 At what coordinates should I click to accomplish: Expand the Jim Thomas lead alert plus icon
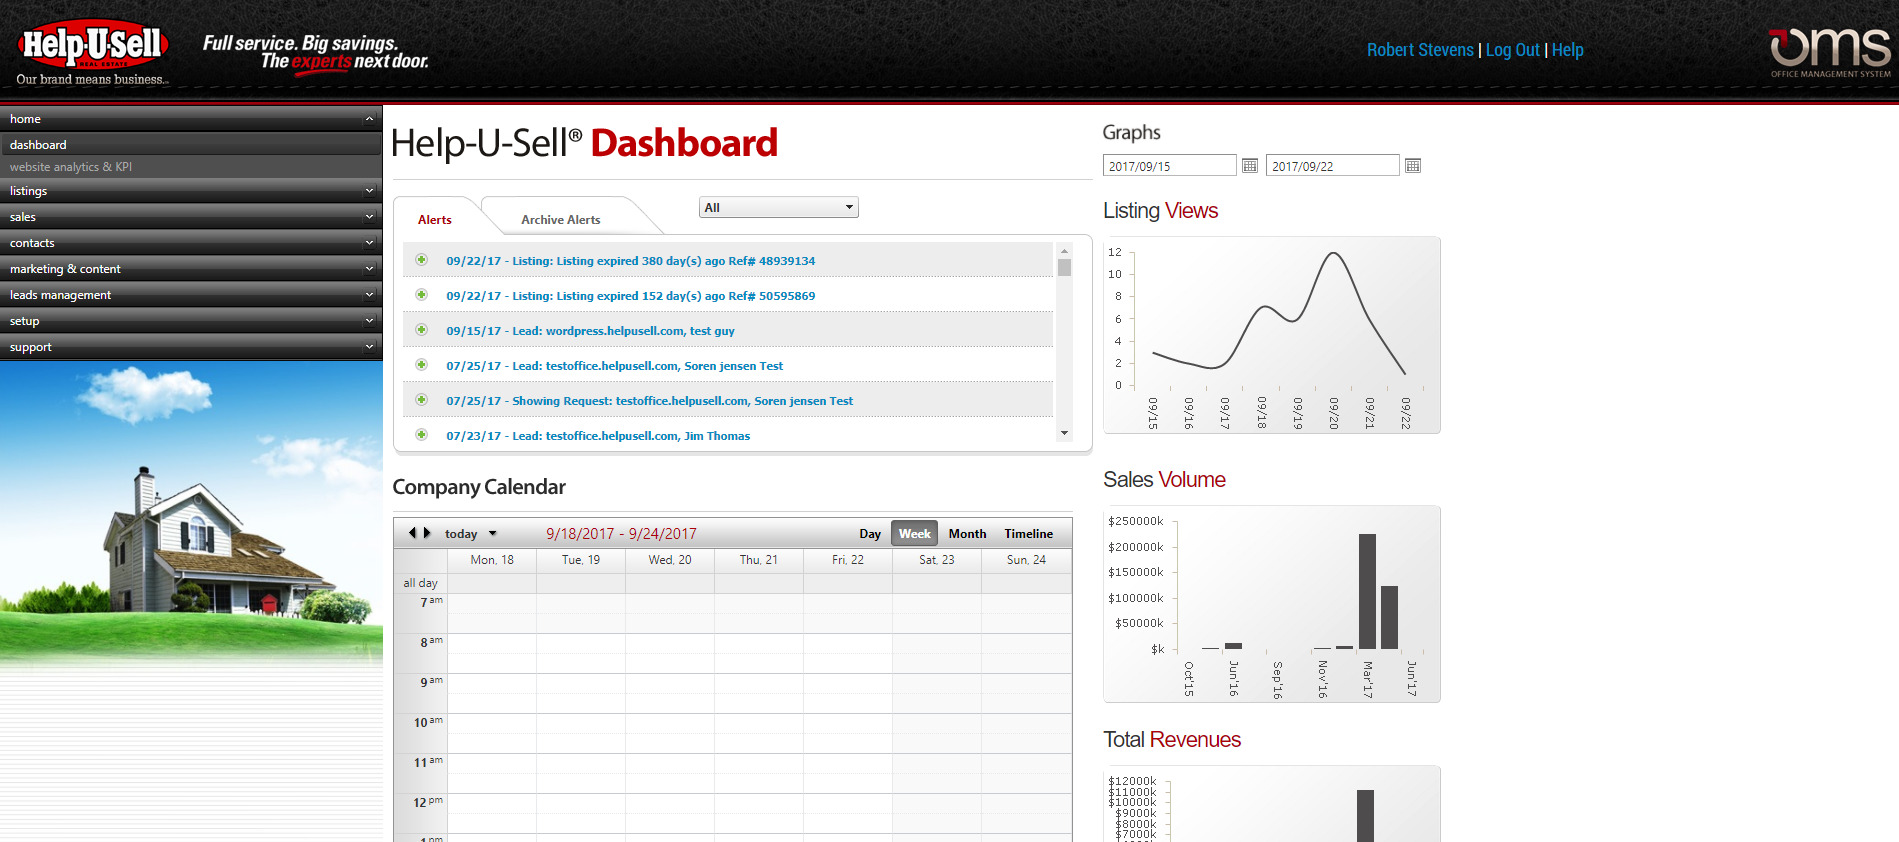pyautogui.click(x=422, y=435)
